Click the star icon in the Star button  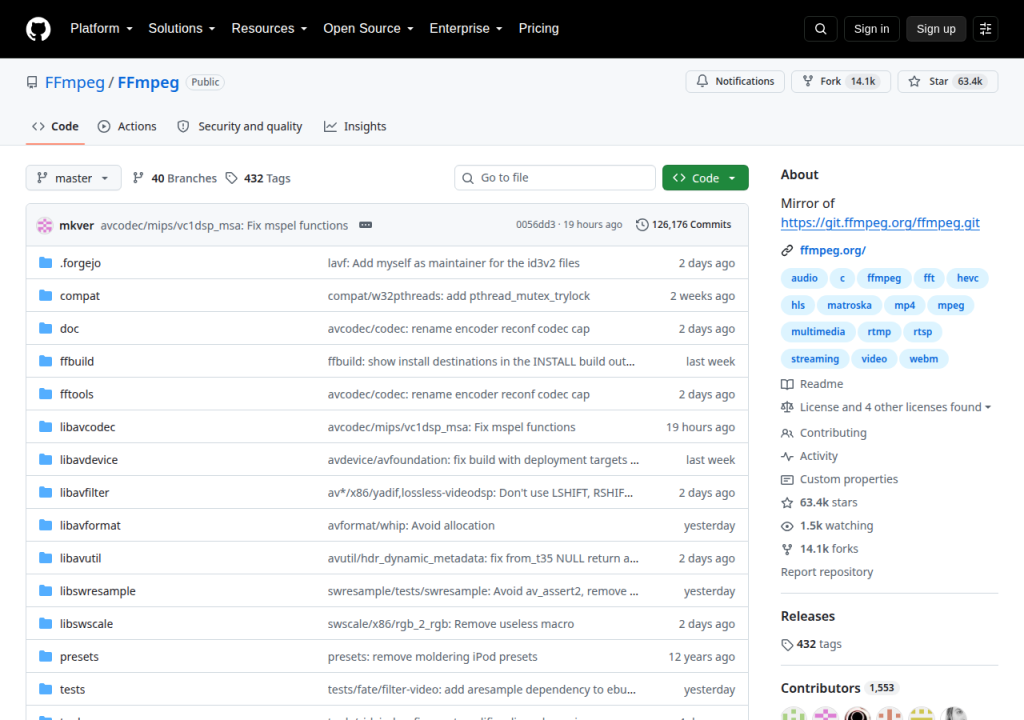914,81
